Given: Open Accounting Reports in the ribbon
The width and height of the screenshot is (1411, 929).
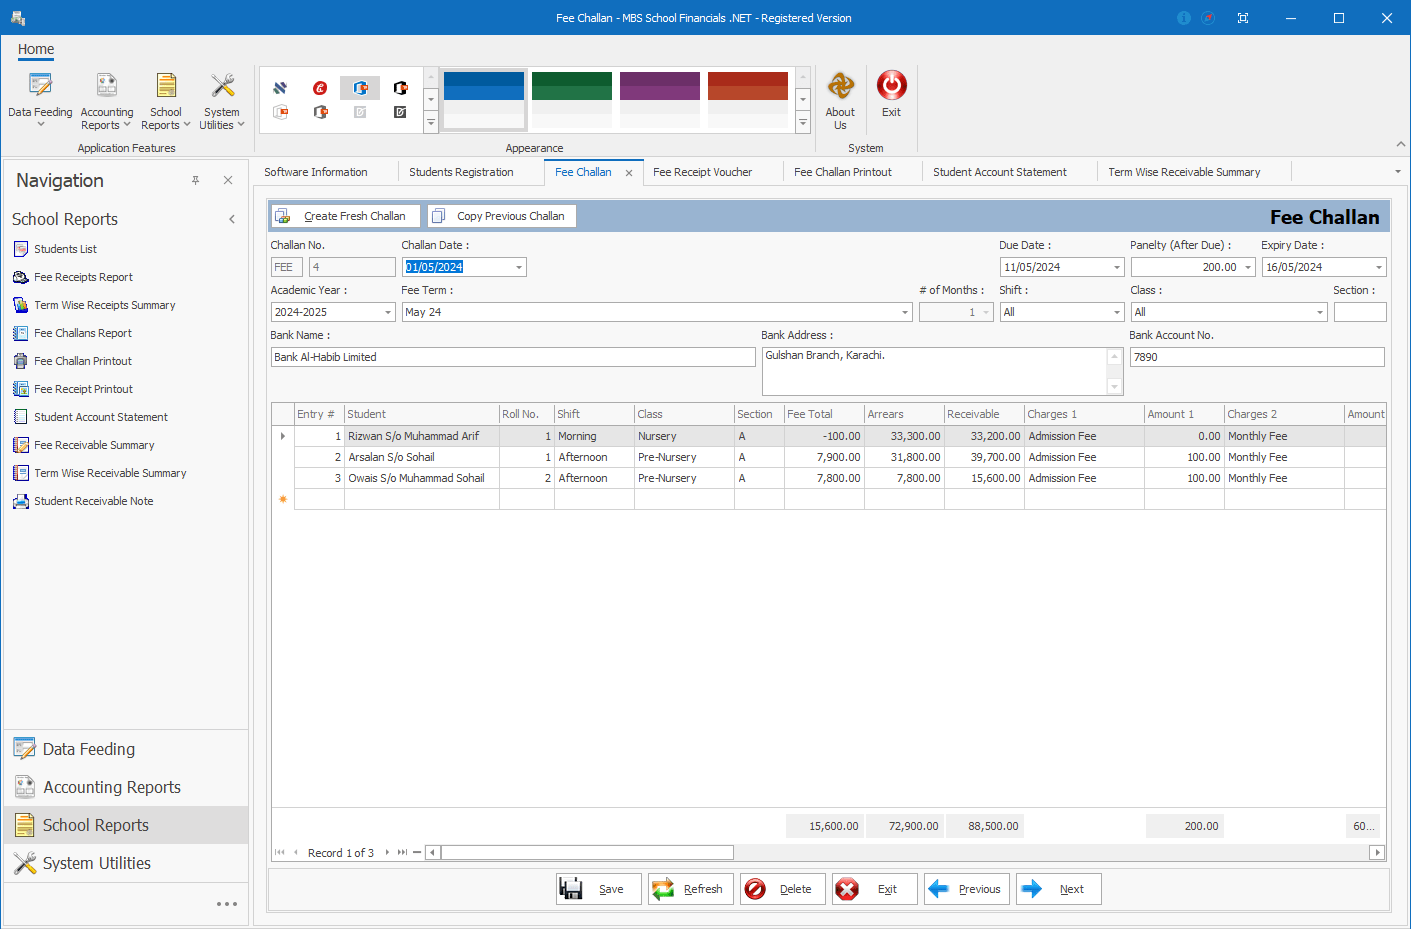Looking at the screenshot, I should 107,100.
